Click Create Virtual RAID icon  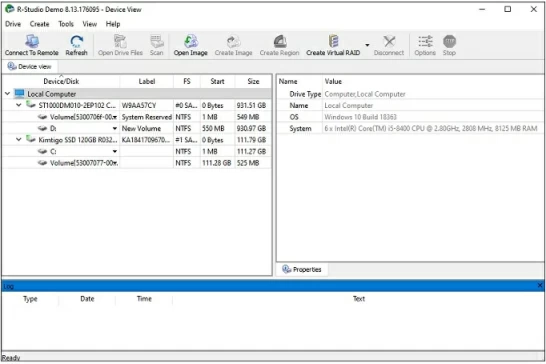[x=333, y=41]
